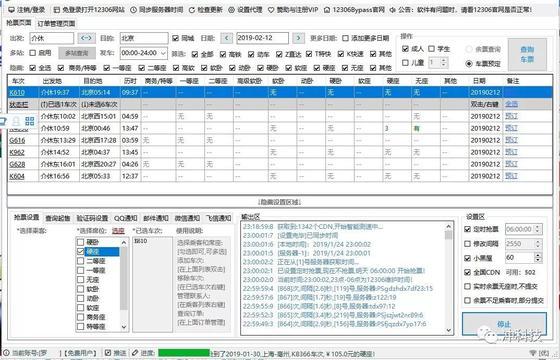Screen dimensions: 560x360
Task: Click the sync server time clock icon
Action: (133, 10)
